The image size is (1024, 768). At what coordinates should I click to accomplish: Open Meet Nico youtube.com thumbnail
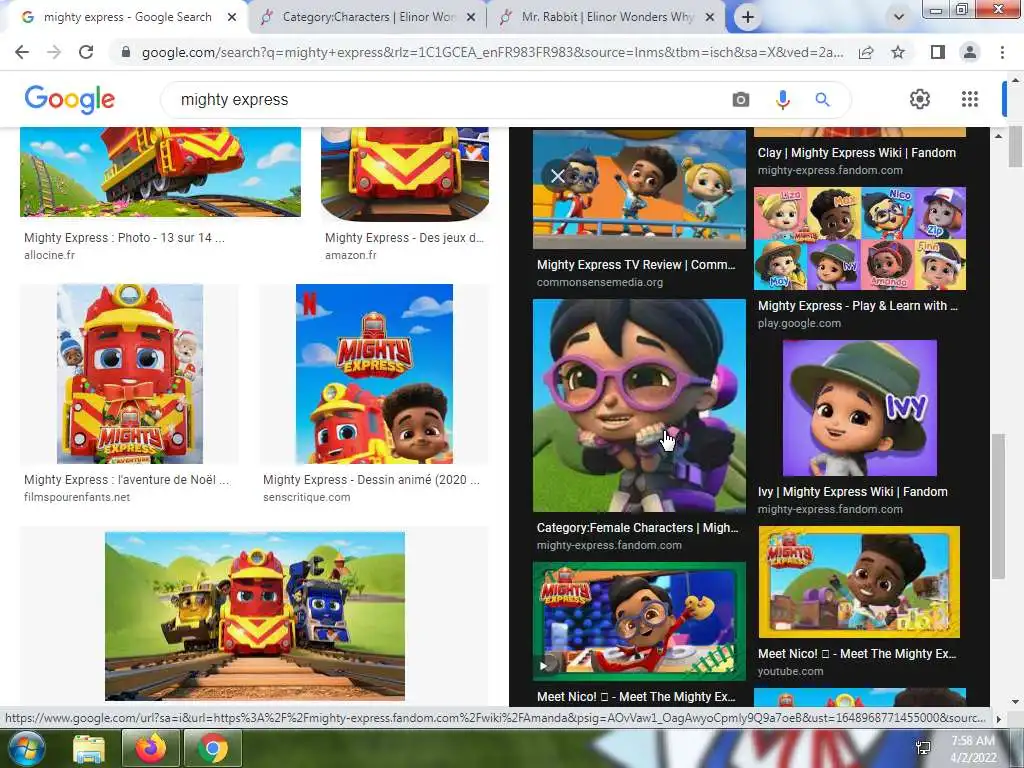[859, 581]
